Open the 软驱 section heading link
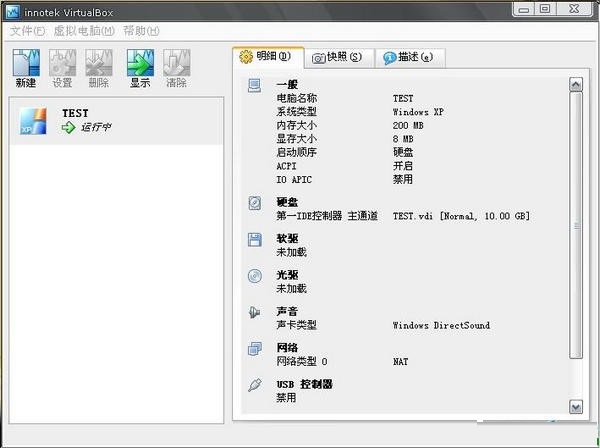This screenshot has width=600, height=448. click(287, 238)
